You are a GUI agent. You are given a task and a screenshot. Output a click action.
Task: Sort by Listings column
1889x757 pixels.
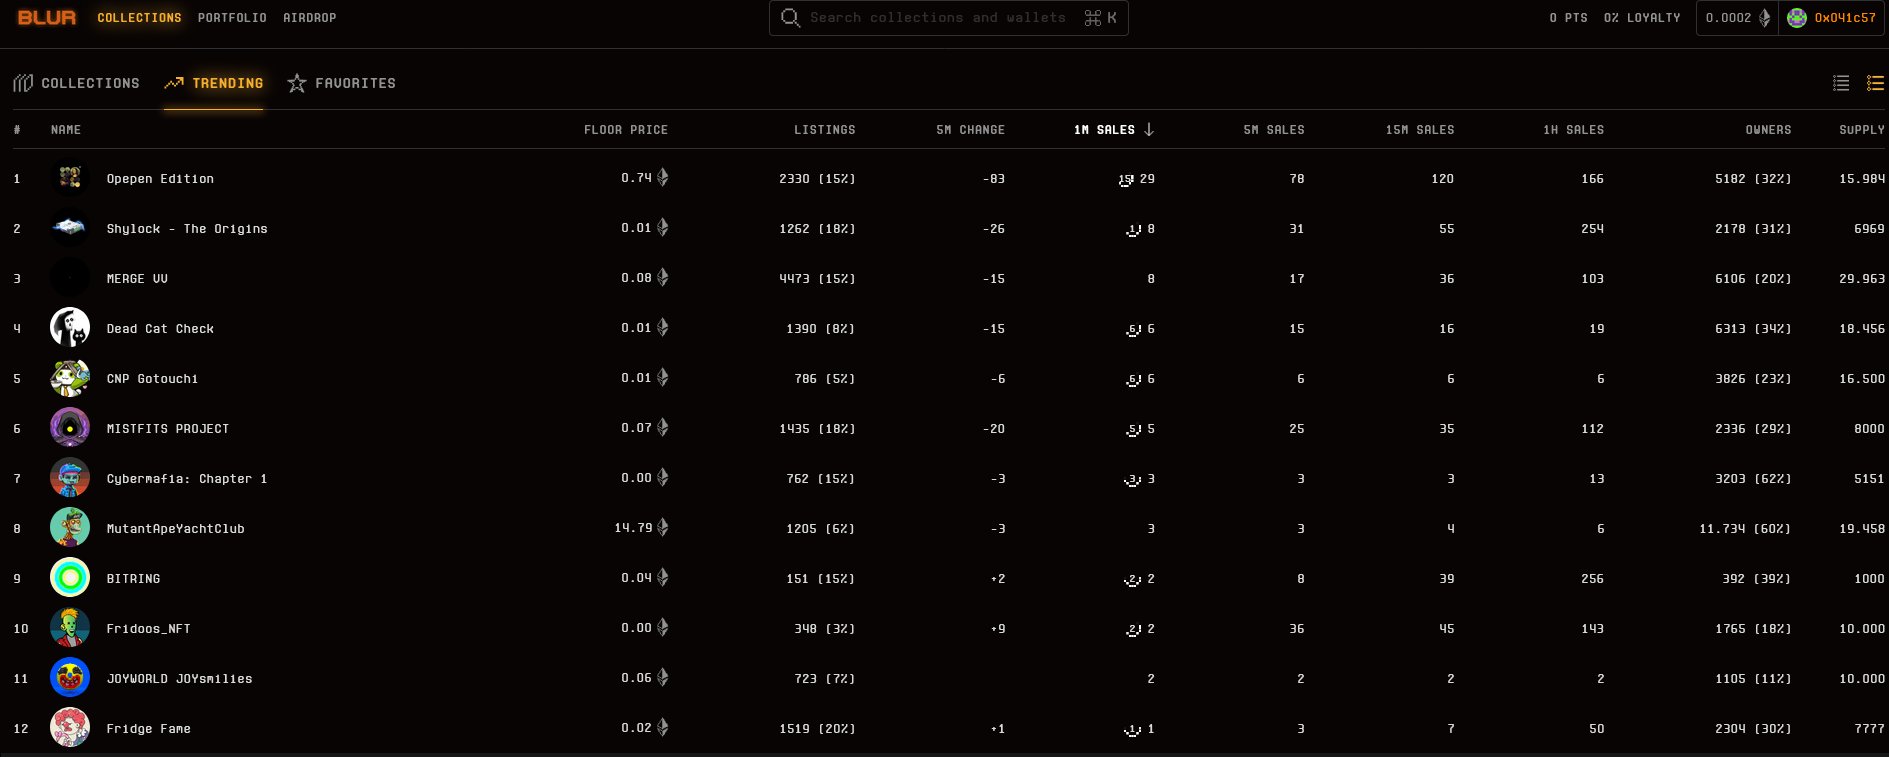[x=825, y=130]
